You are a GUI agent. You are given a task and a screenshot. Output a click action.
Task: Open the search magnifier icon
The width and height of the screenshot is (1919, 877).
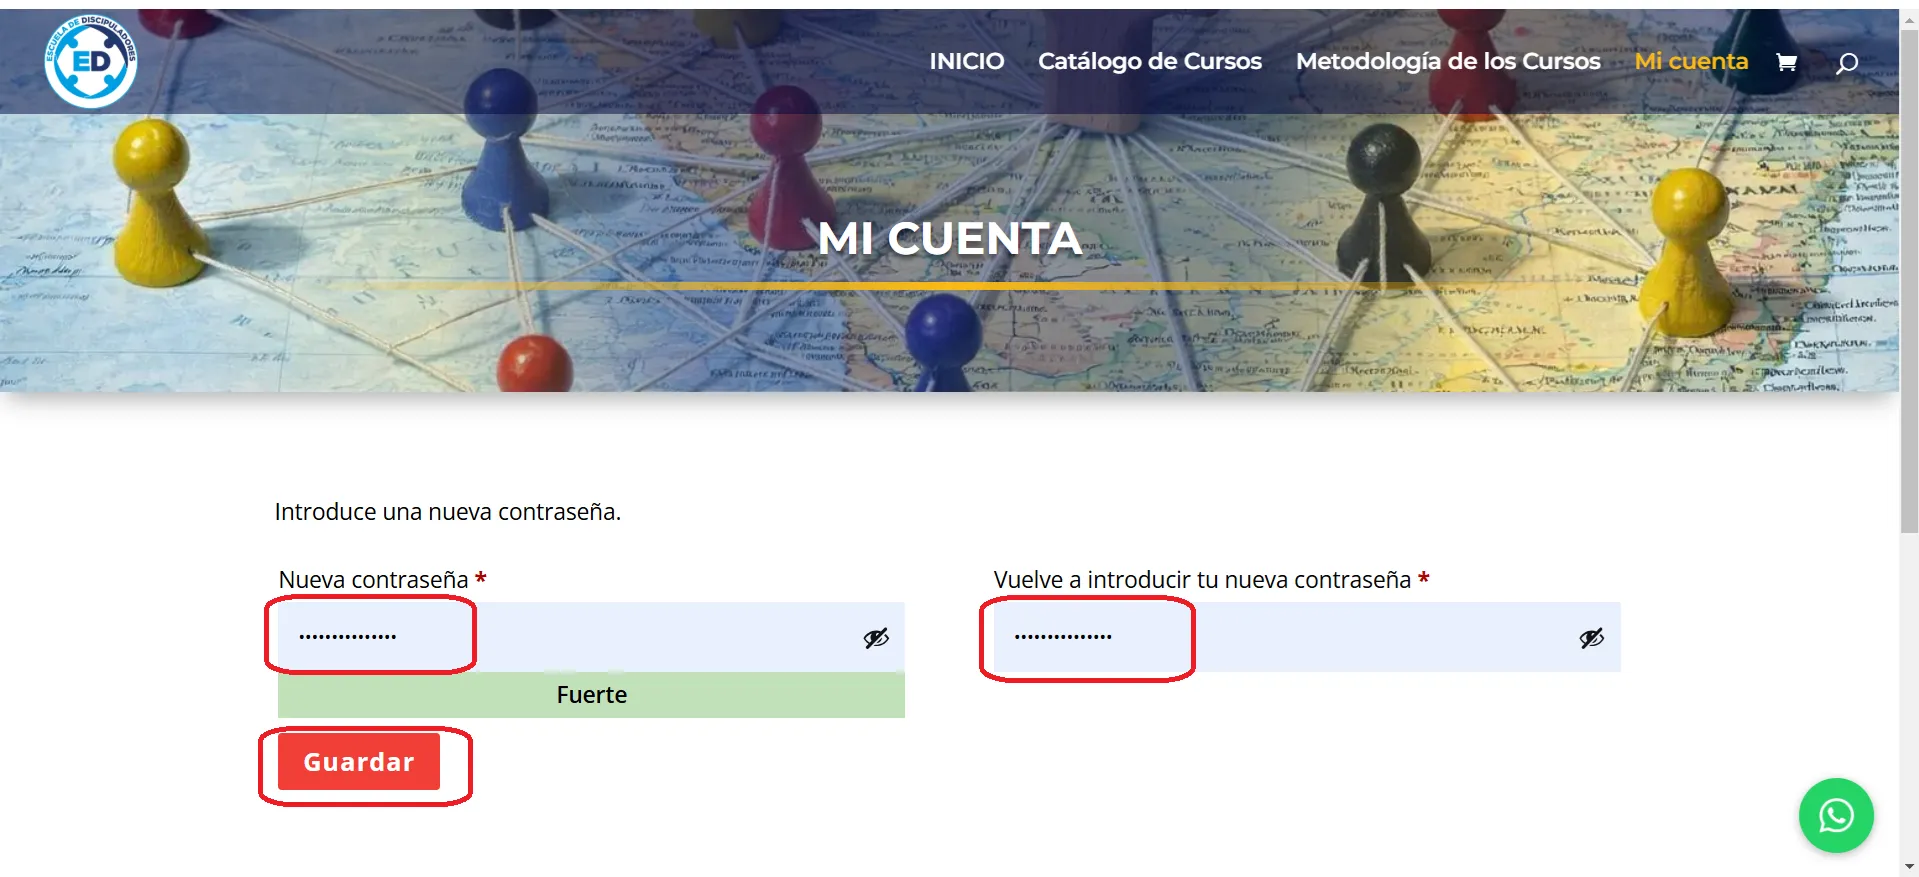1847,63
